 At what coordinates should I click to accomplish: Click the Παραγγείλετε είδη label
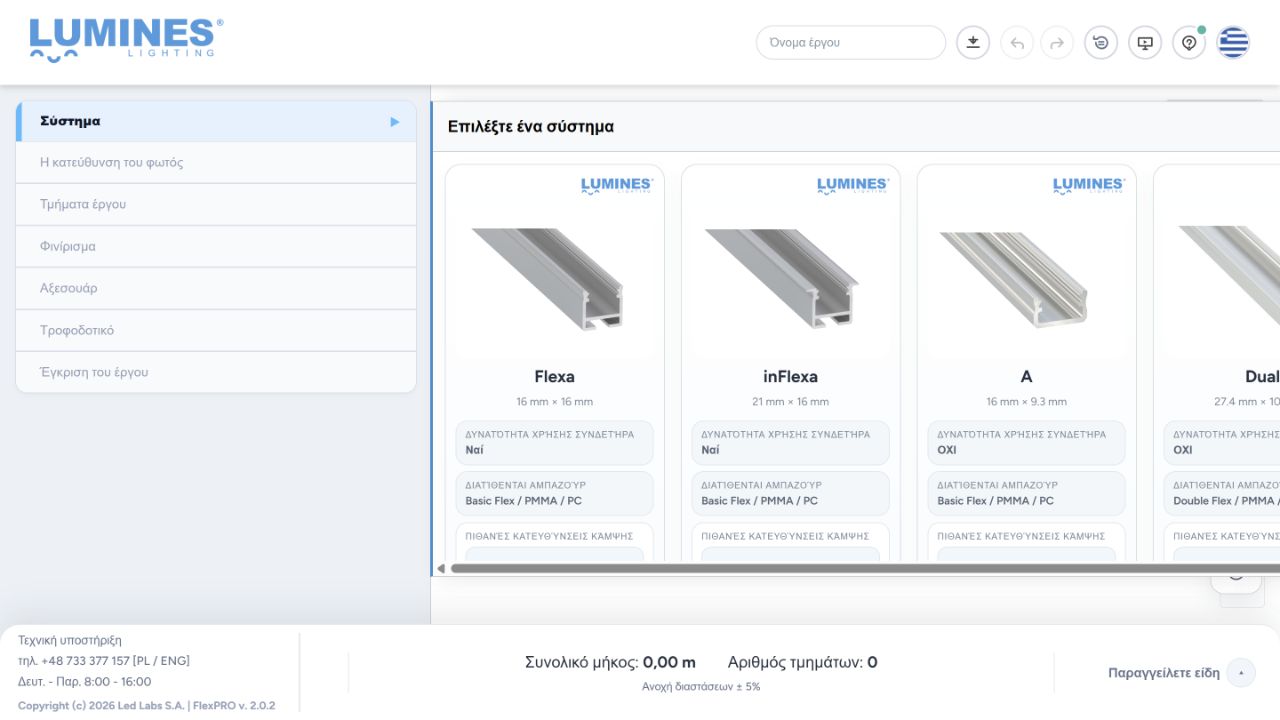pyautogui.click(x=1164, y=673)
